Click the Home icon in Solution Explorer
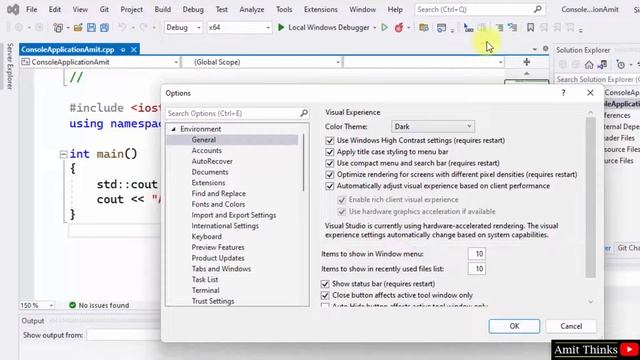The width and height of the screenshot is (640, 360). point(589,64)
